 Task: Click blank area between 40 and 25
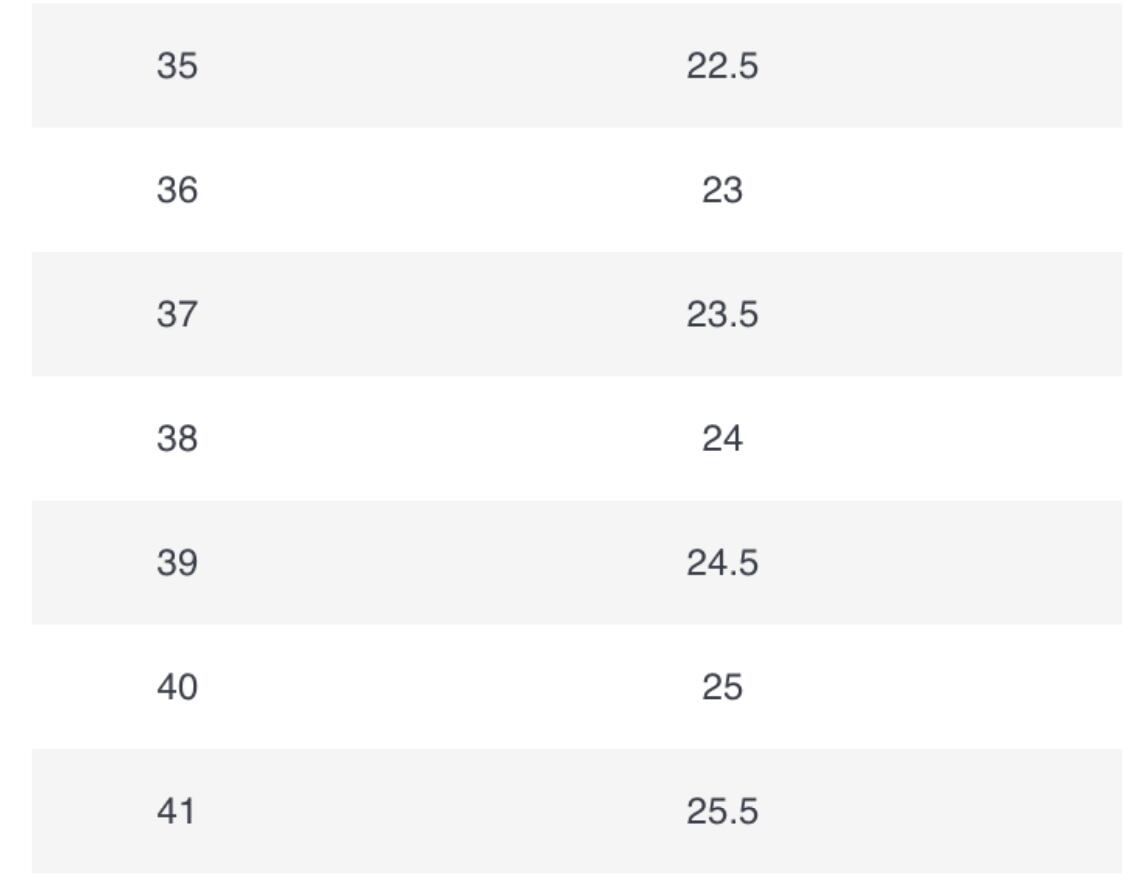tap(450, 687)
